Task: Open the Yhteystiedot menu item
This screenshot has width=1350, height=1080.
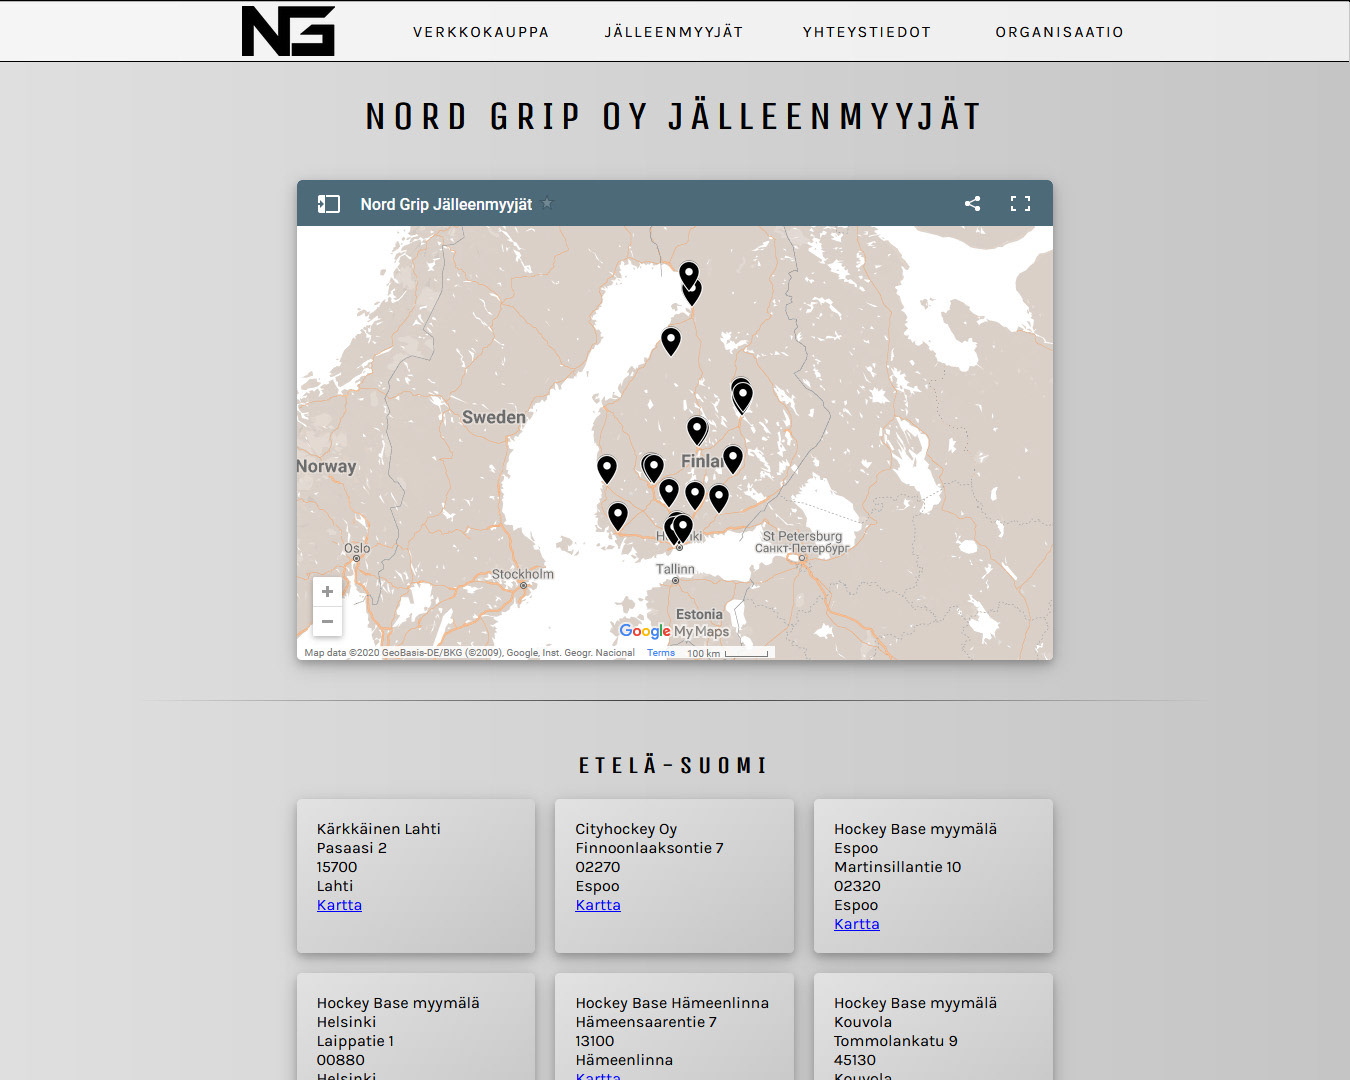Action: coord(867,32)
